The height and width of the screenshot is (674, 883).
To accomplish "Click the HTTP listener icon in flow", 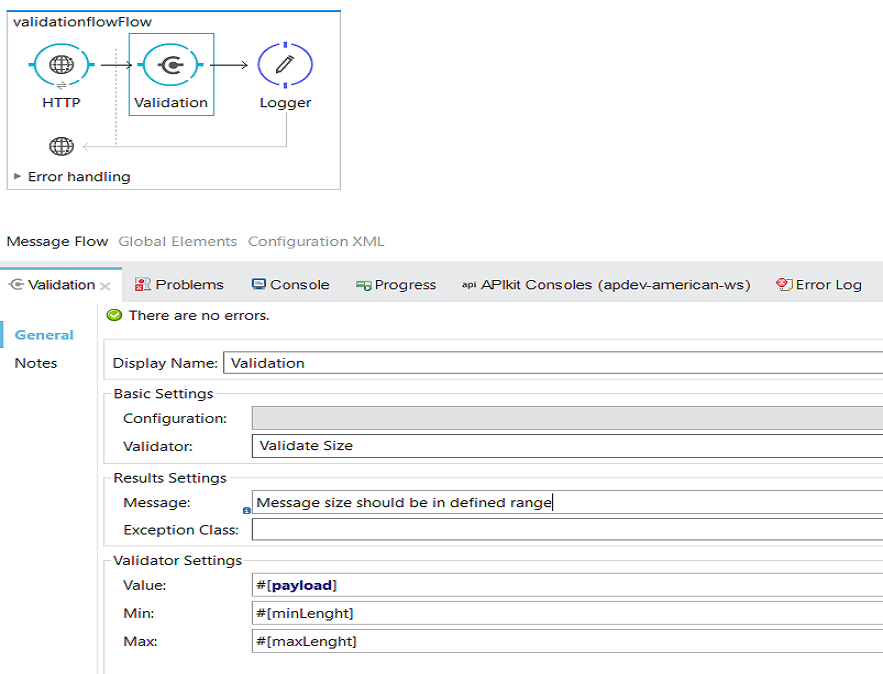I will (62, 65).
